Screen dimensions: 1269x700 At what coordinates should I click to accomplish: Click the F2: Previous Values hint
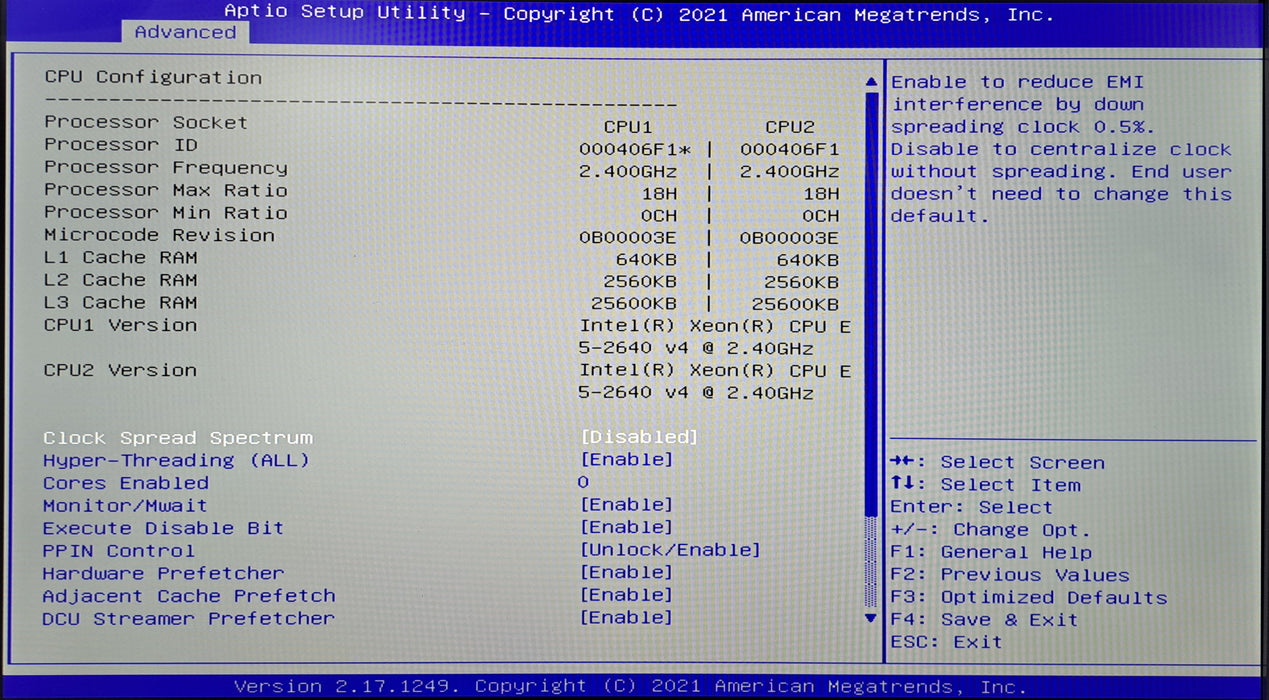pyautogui.click(x=1010, y=575)
